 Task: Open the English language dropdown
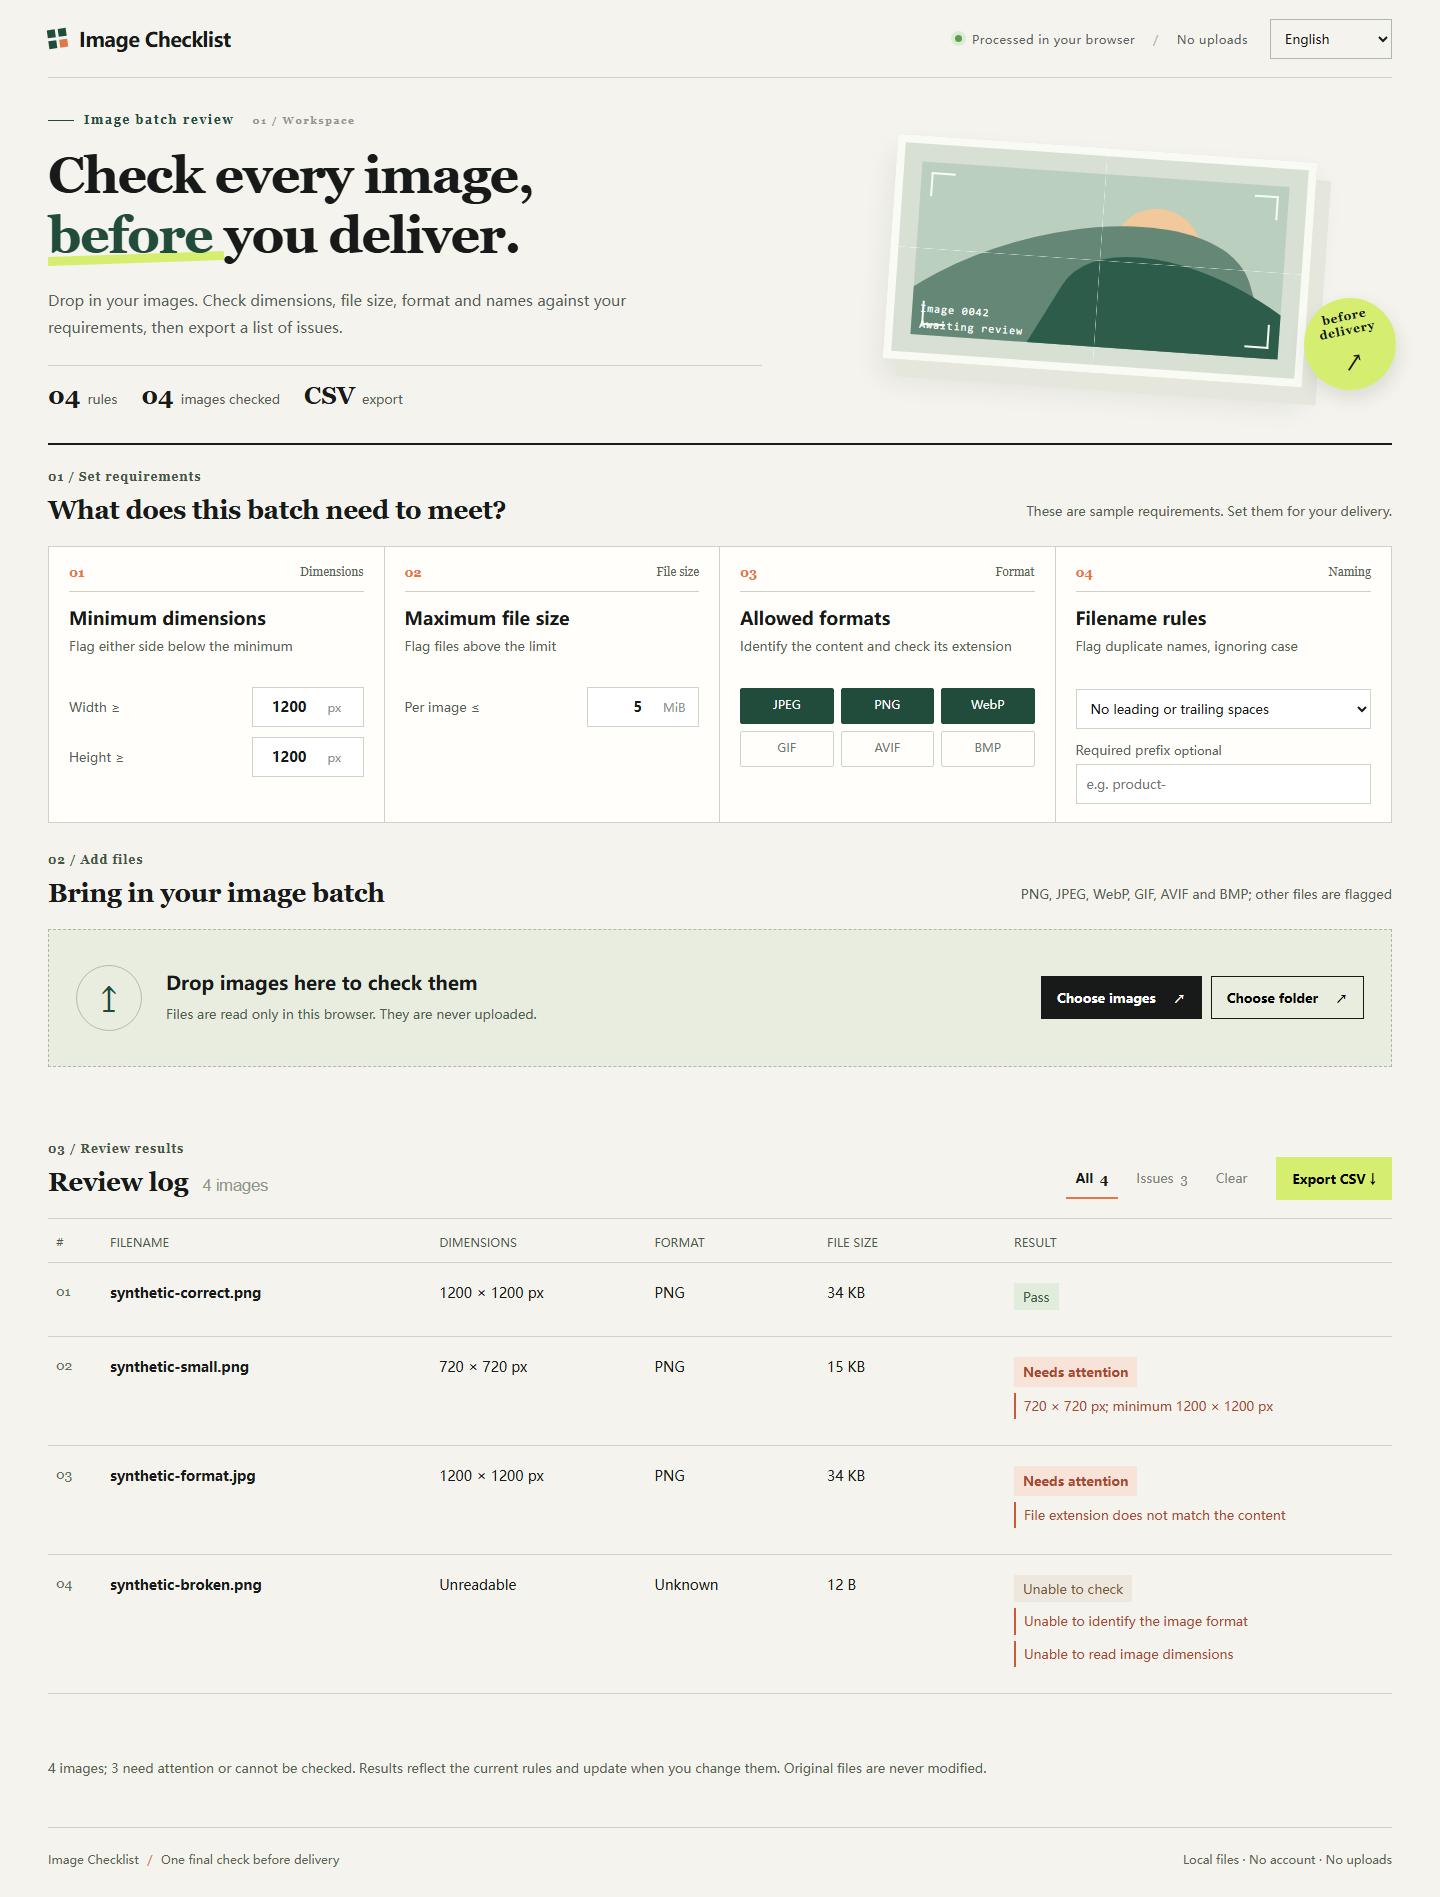point(1330,39)
